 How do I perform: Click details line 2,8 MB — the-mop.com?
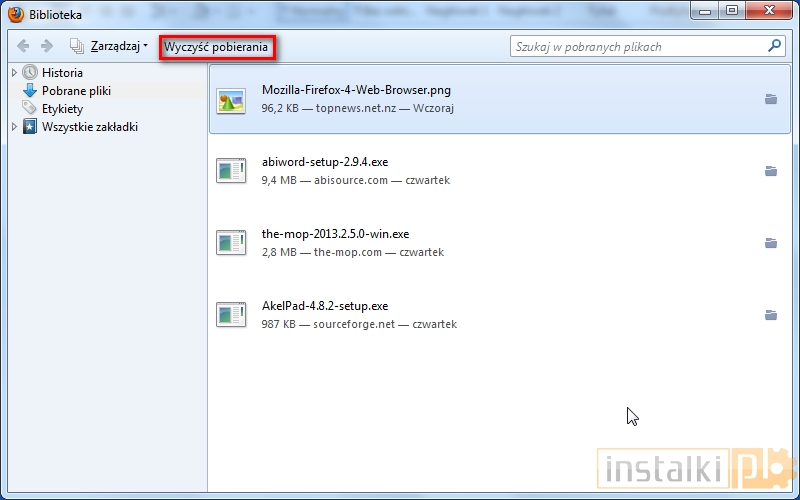click(x=353, y=252)
